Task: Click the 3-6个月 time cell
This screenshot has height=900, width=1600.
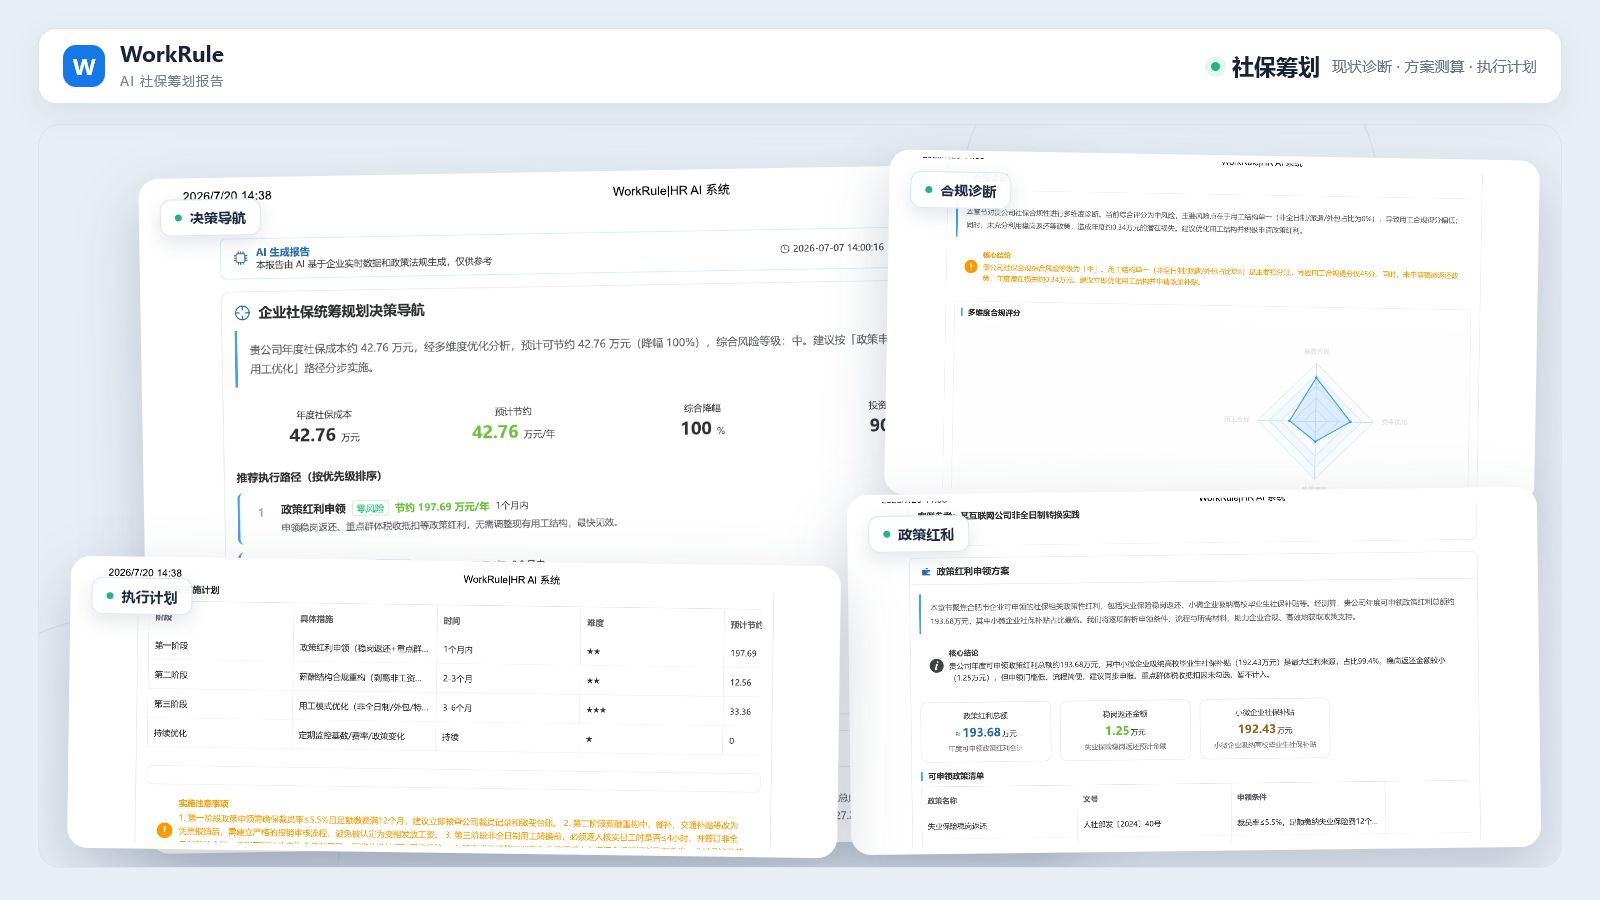Action: pos(458,708)
